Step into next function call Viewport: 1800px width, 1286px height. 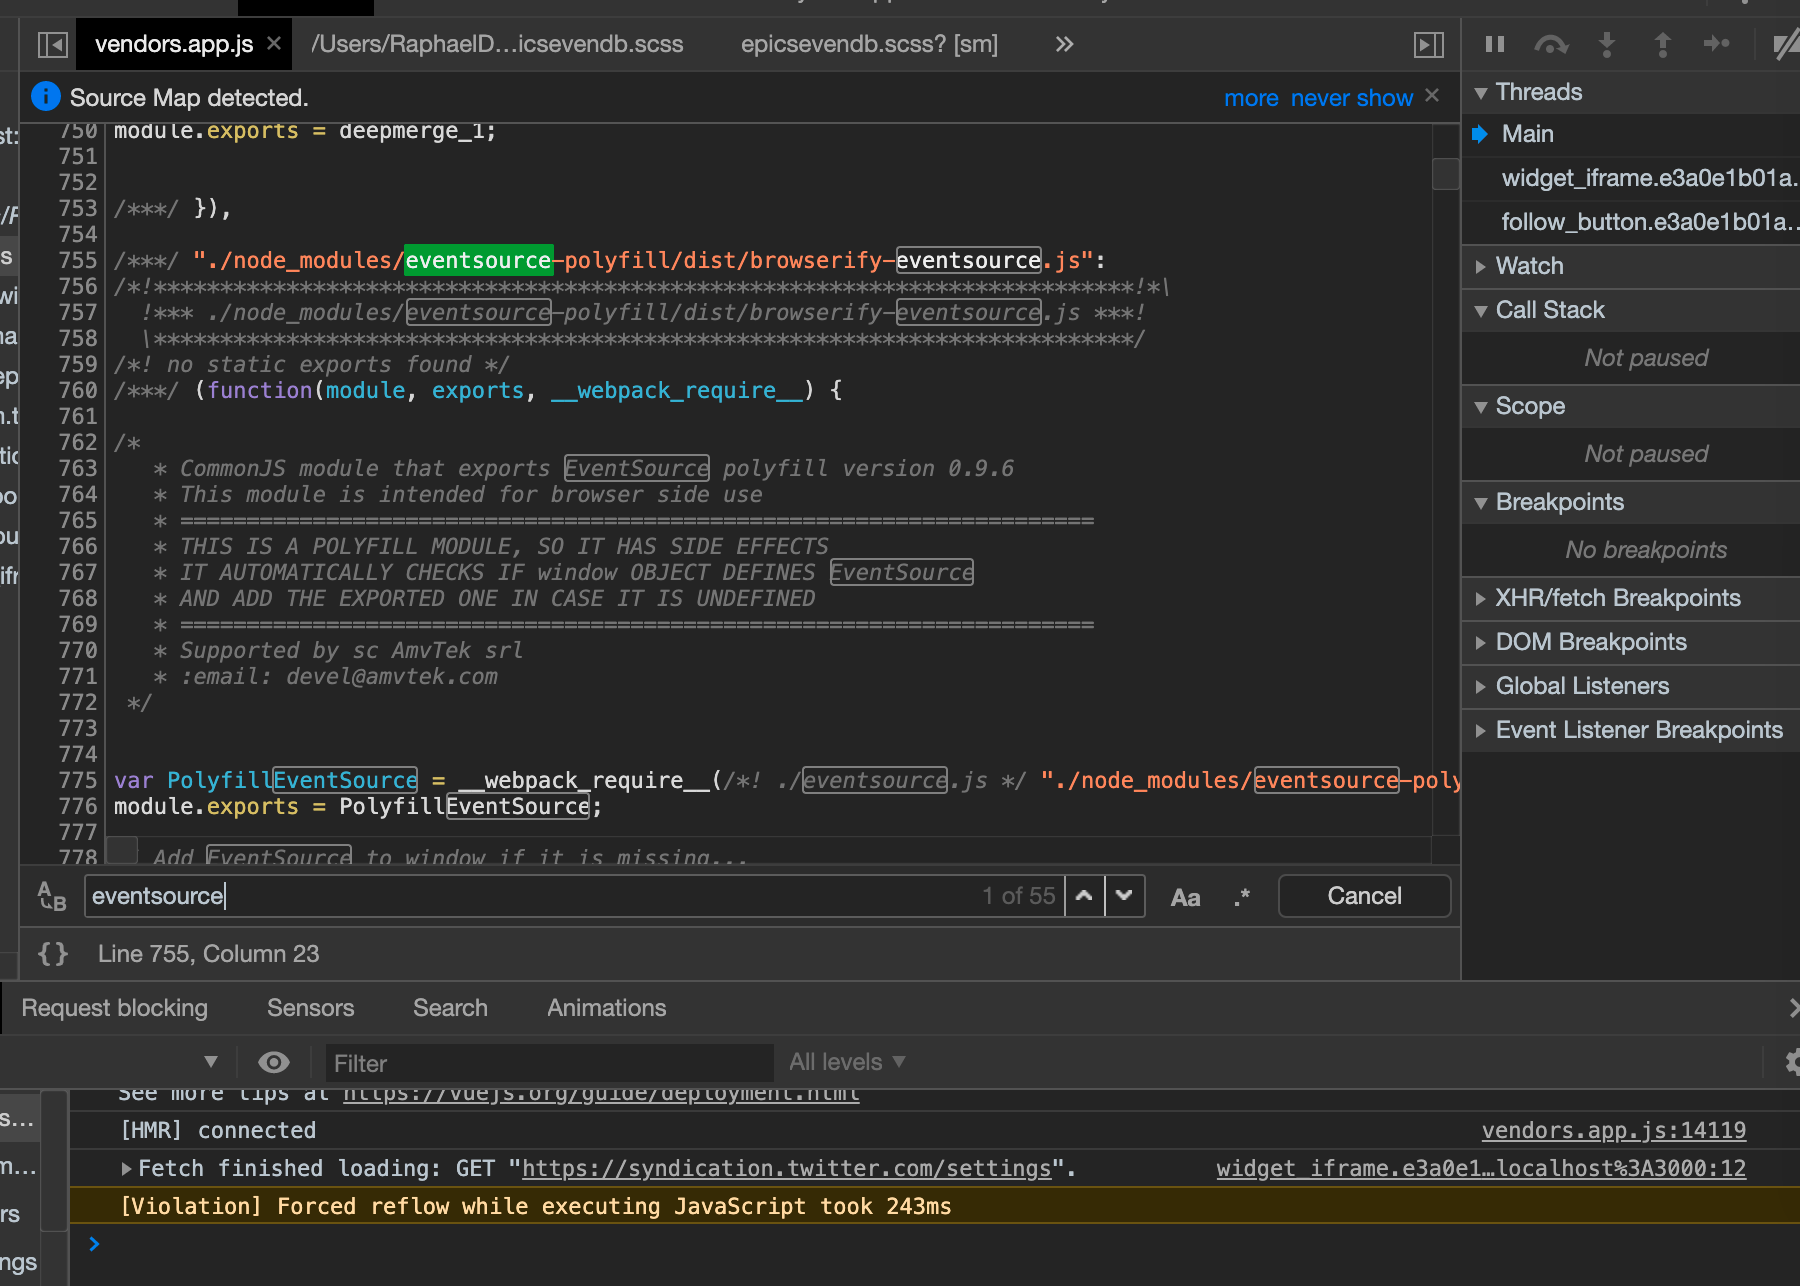pos(1607,44)
